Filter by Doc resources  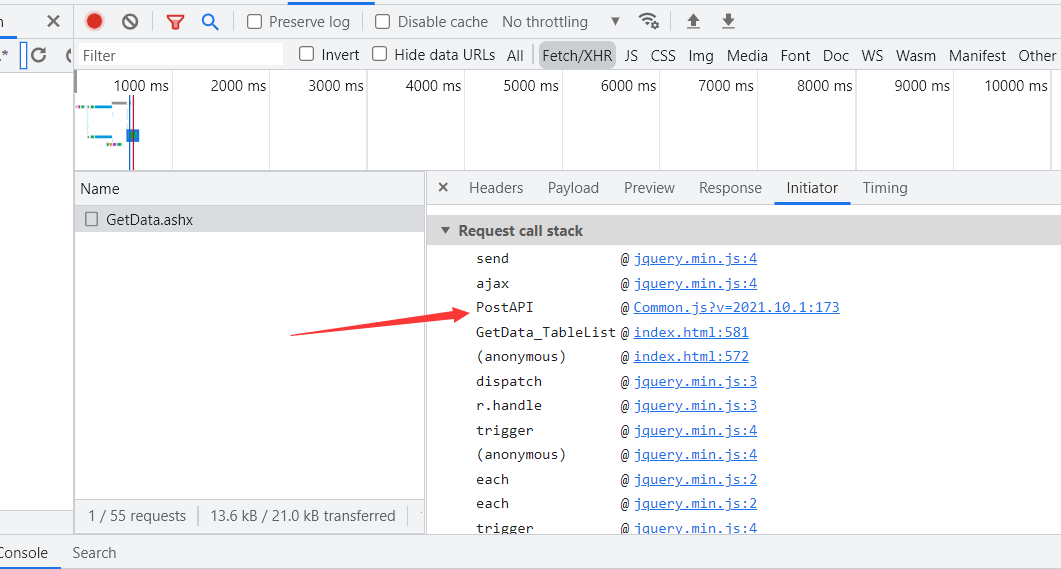tap(836, 55)
